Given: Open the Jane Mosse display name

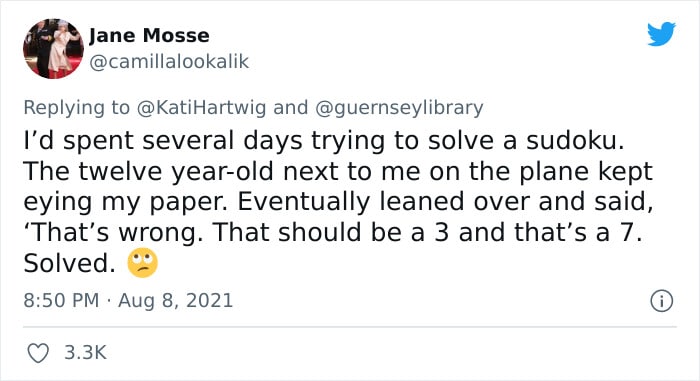Looking at the screenshot, I should [149, 35].
